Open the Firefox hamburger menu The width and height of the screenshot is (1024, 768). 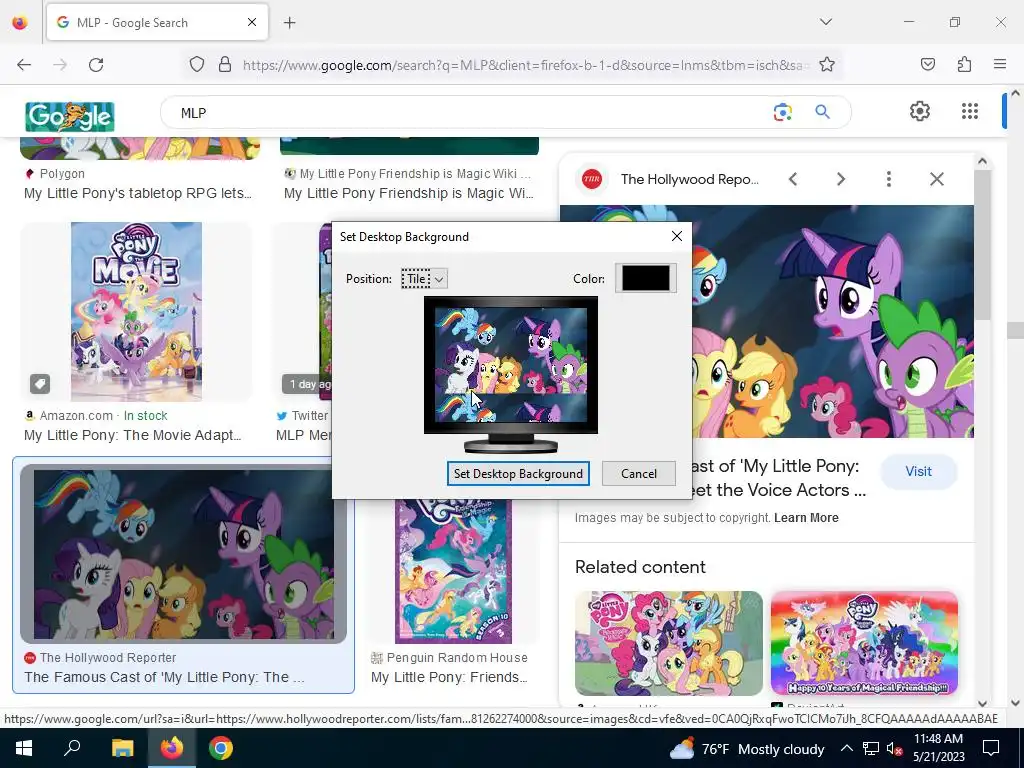(1000, 64)
